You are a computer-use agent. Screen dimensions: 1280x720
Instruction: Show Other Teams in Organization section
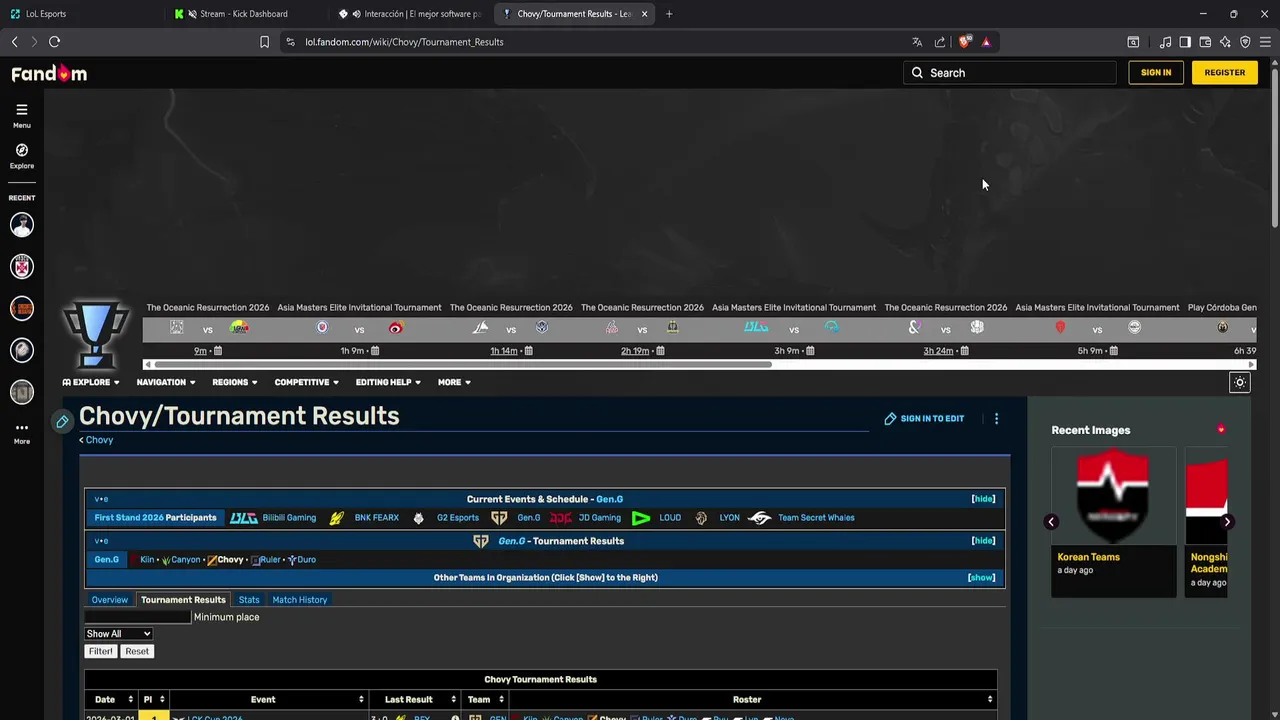[x=981, y=578]
